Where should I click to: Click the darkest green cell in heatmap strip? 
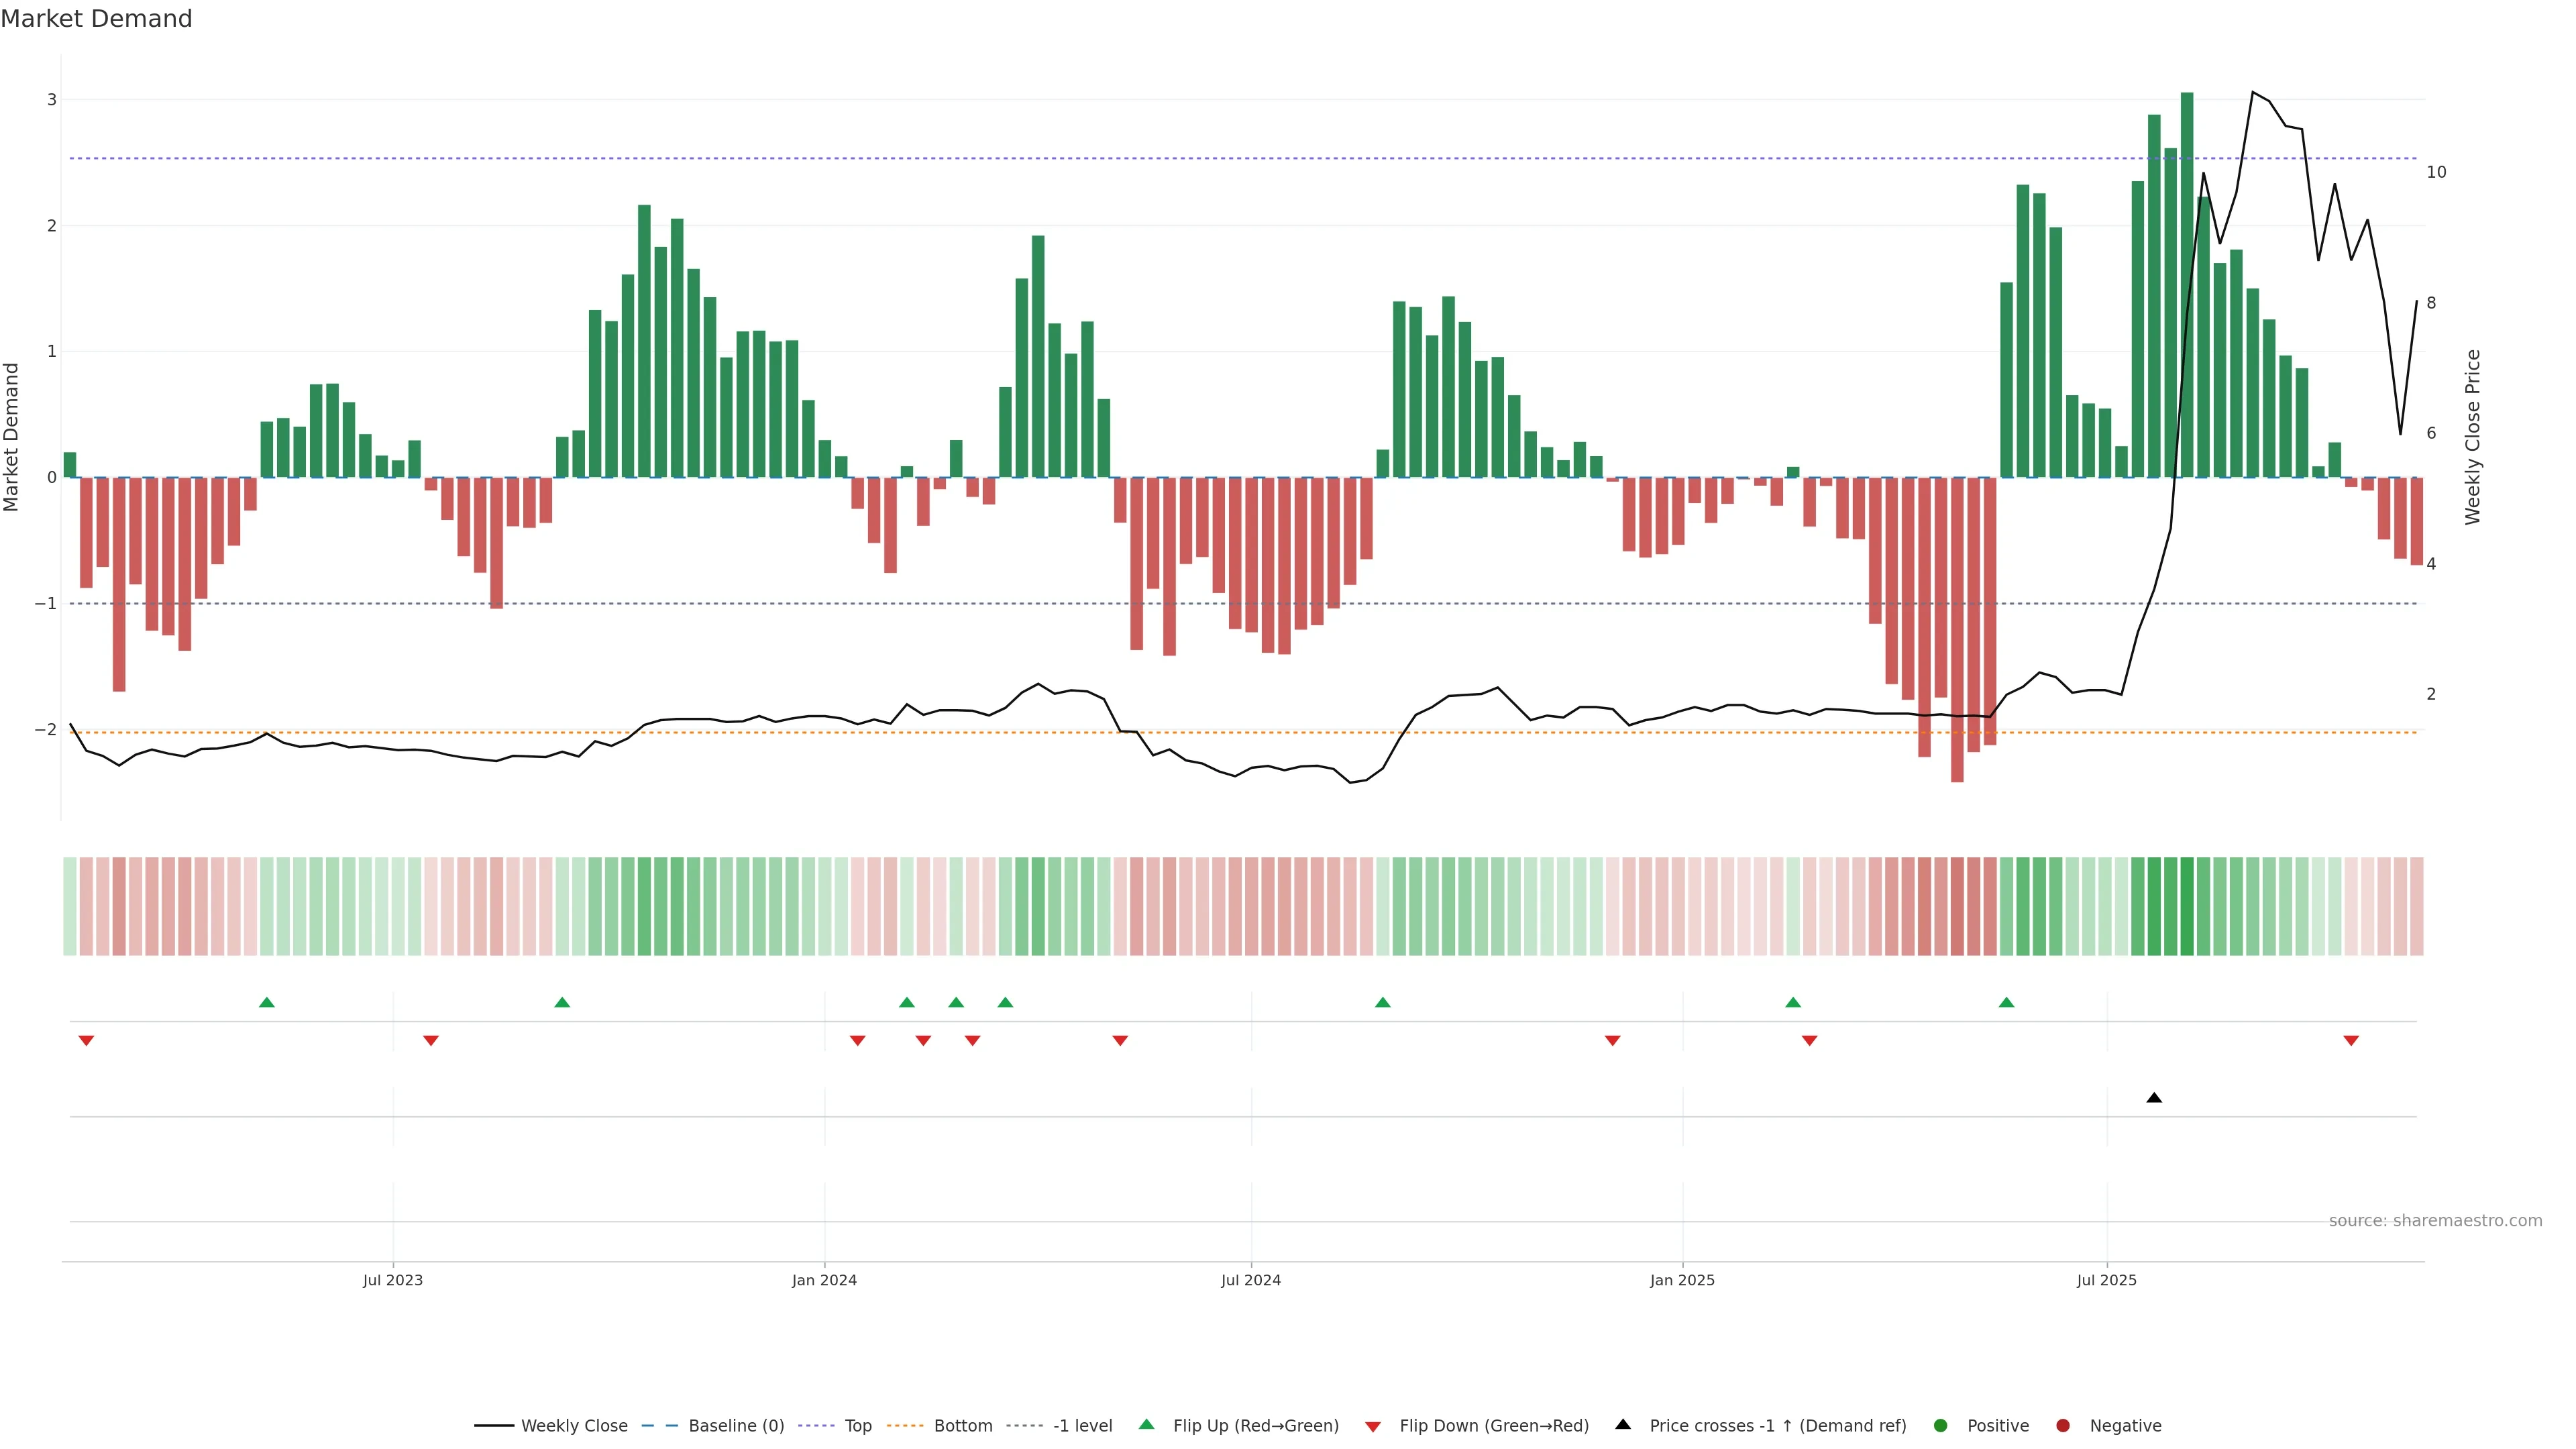(2187, 906)
